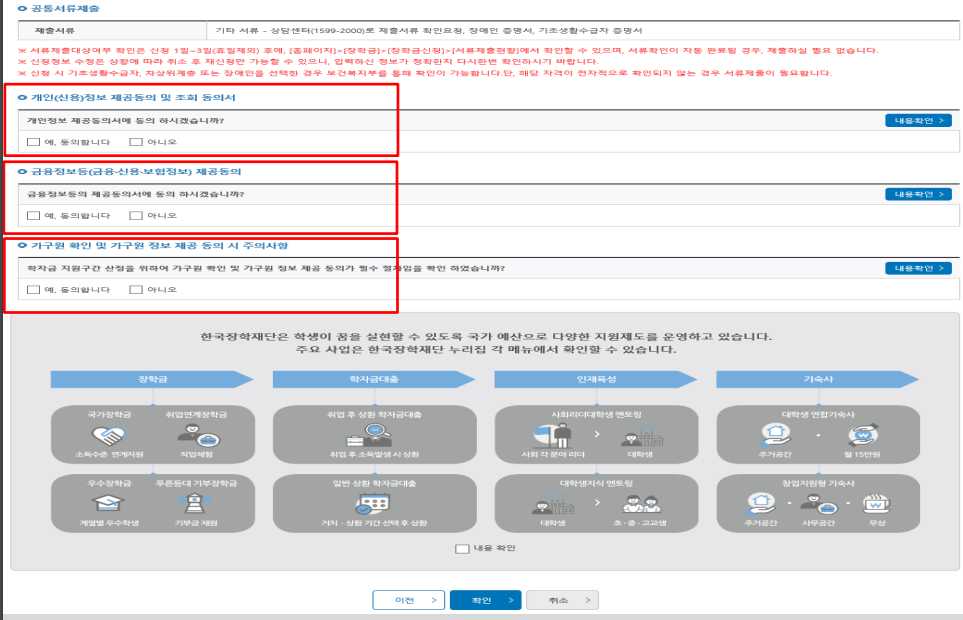Viewport: 963px width, 620px height.
Task: Click the 창업지원형 기숙사 주거공간 icon
Action: point(763,505)
